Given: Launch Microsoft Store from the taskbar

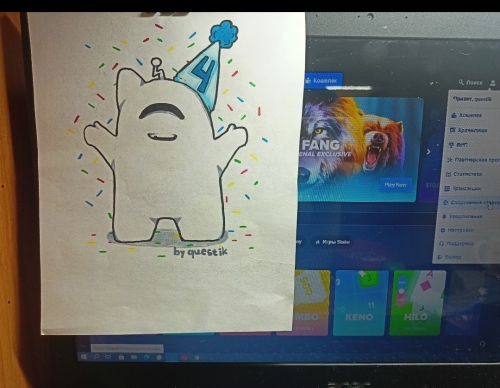Looking at the screenshot, I should [121, 357].
